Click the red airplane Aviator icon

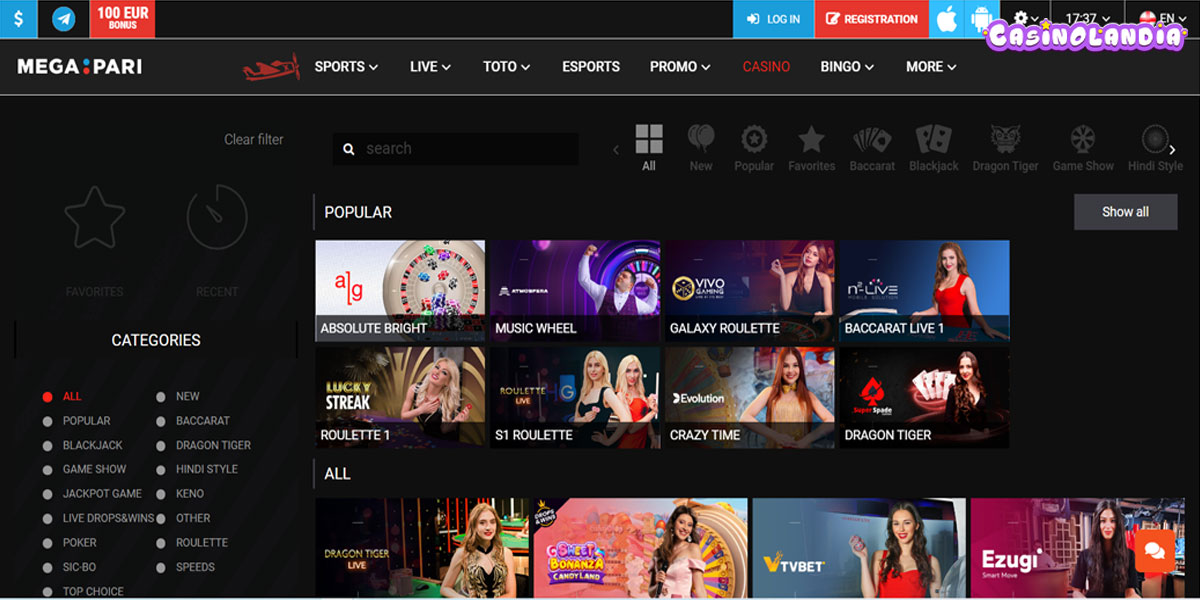click(x=271, y=67)
